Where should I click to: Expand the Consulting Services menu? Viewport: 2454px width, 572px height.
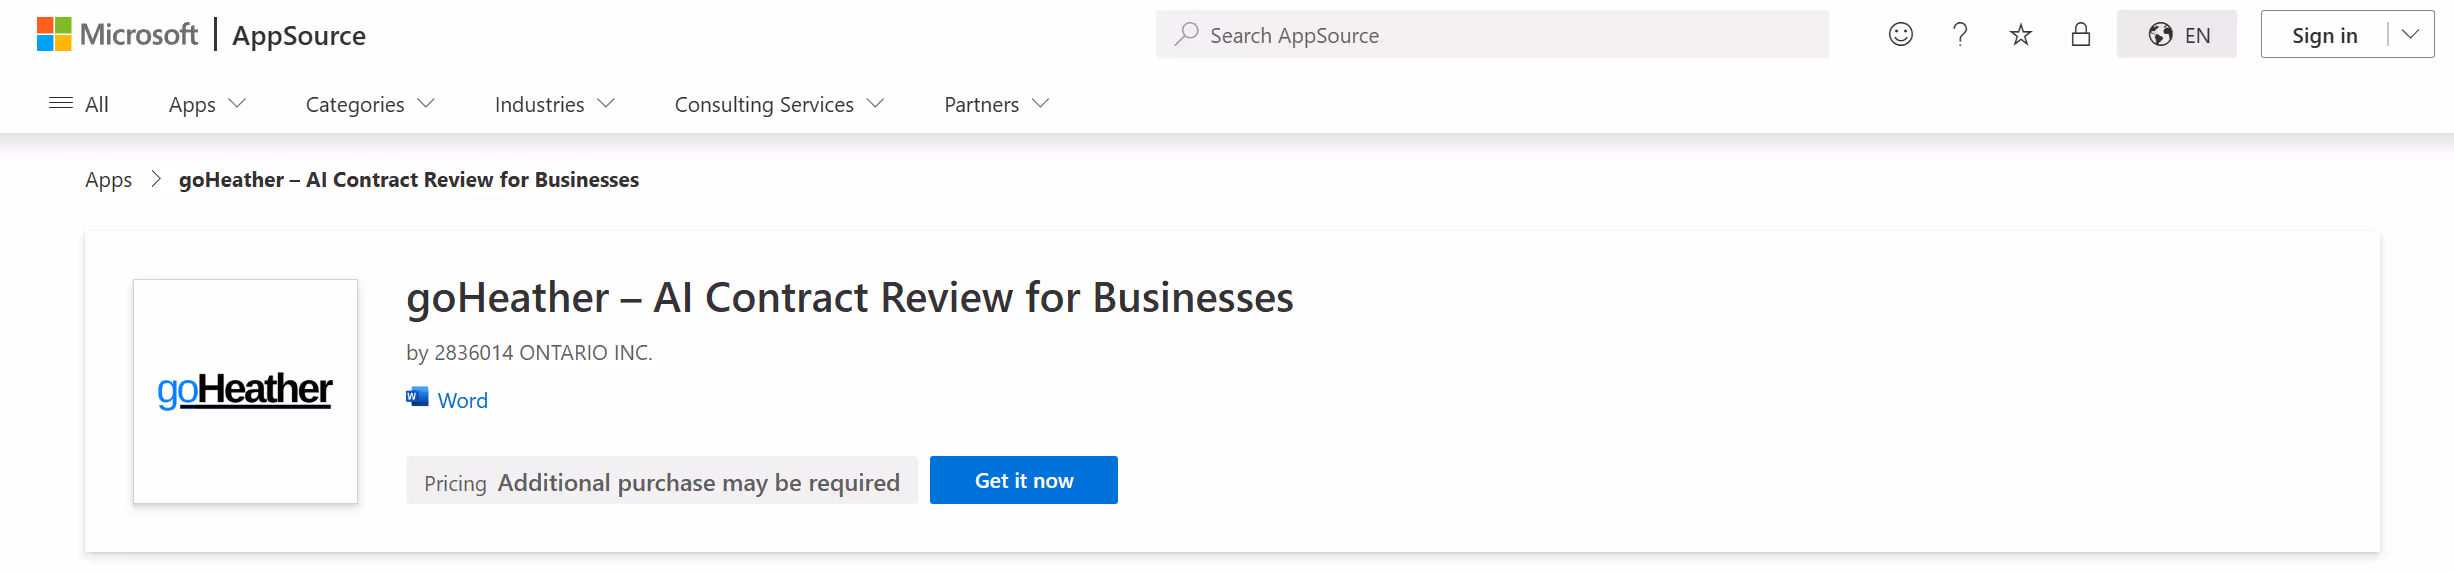click(779, 104)
